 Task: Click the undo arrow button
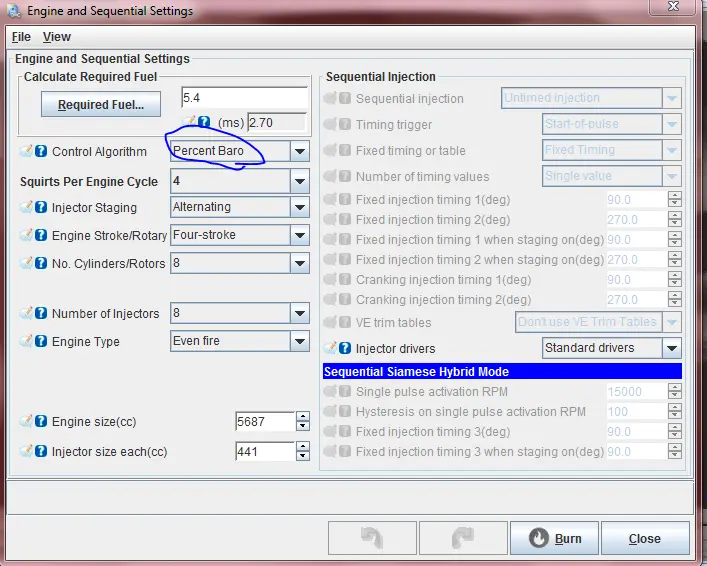pyautogui.click(x=372, y=538)
